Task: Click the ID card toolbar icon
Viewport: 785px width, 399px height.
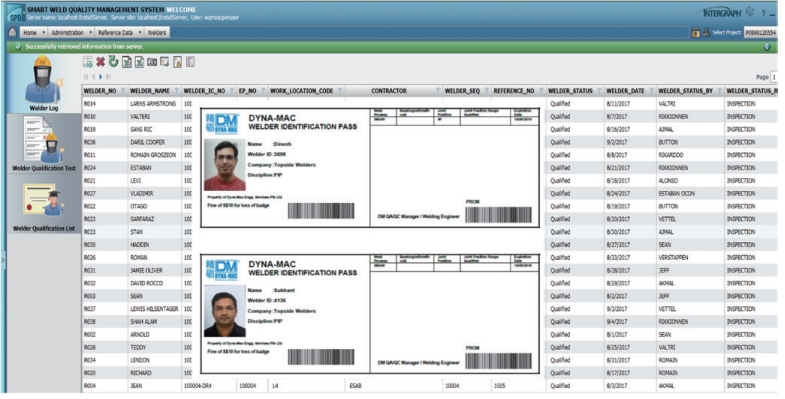Action: [x=152, y=62]
